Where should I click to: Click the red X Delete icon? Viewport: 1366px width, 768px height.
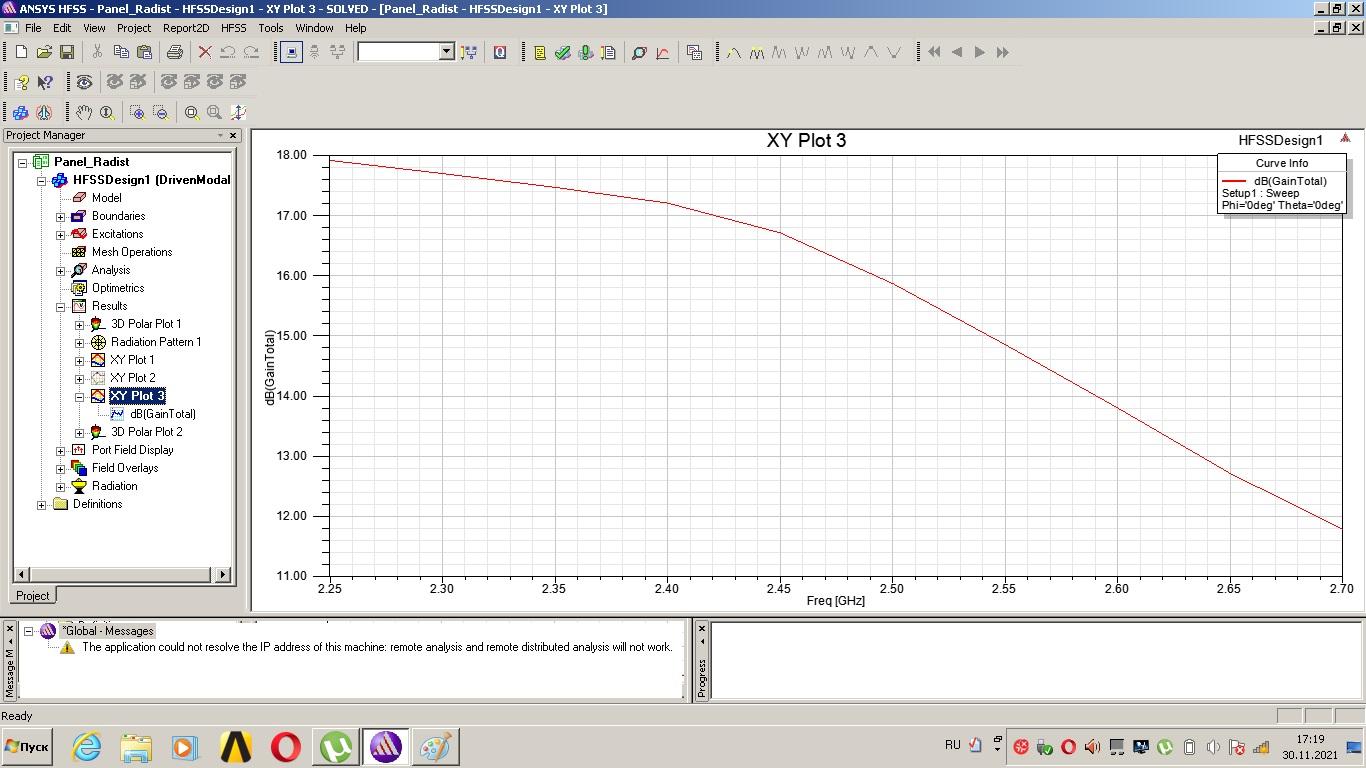pyautogui.click(x=205, y=52)
